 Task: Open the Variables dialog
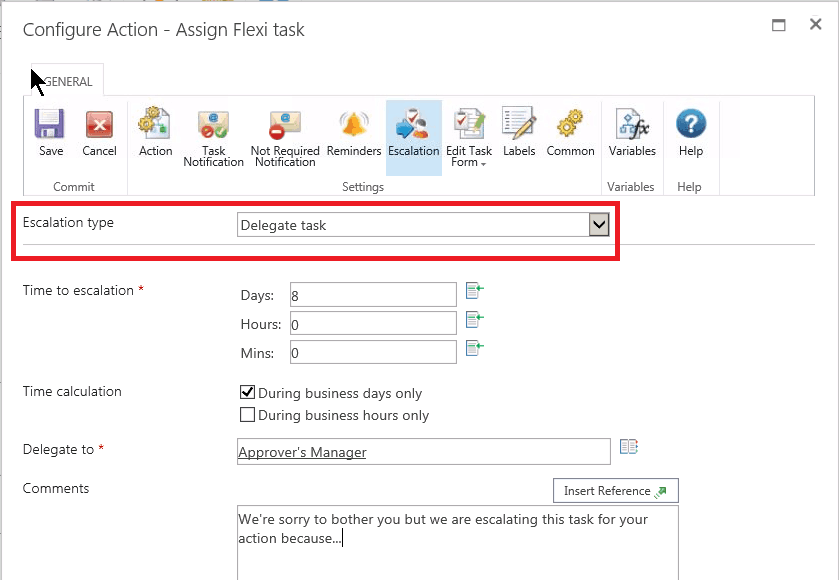pos(632,133)
